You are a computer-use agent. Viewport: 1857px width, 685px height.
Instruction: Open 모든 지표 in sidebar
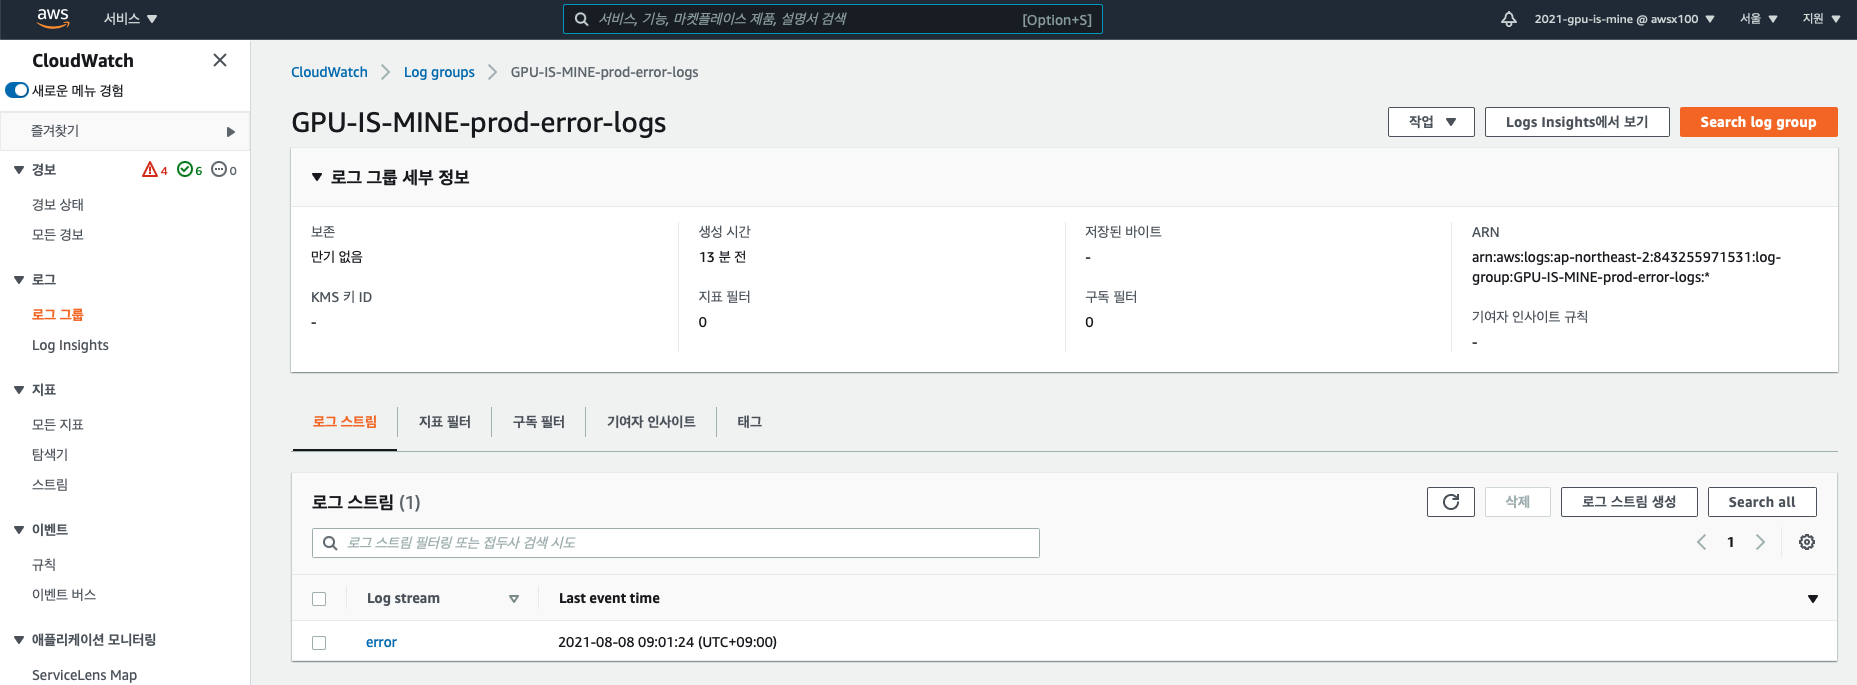(x=58, y=425)
